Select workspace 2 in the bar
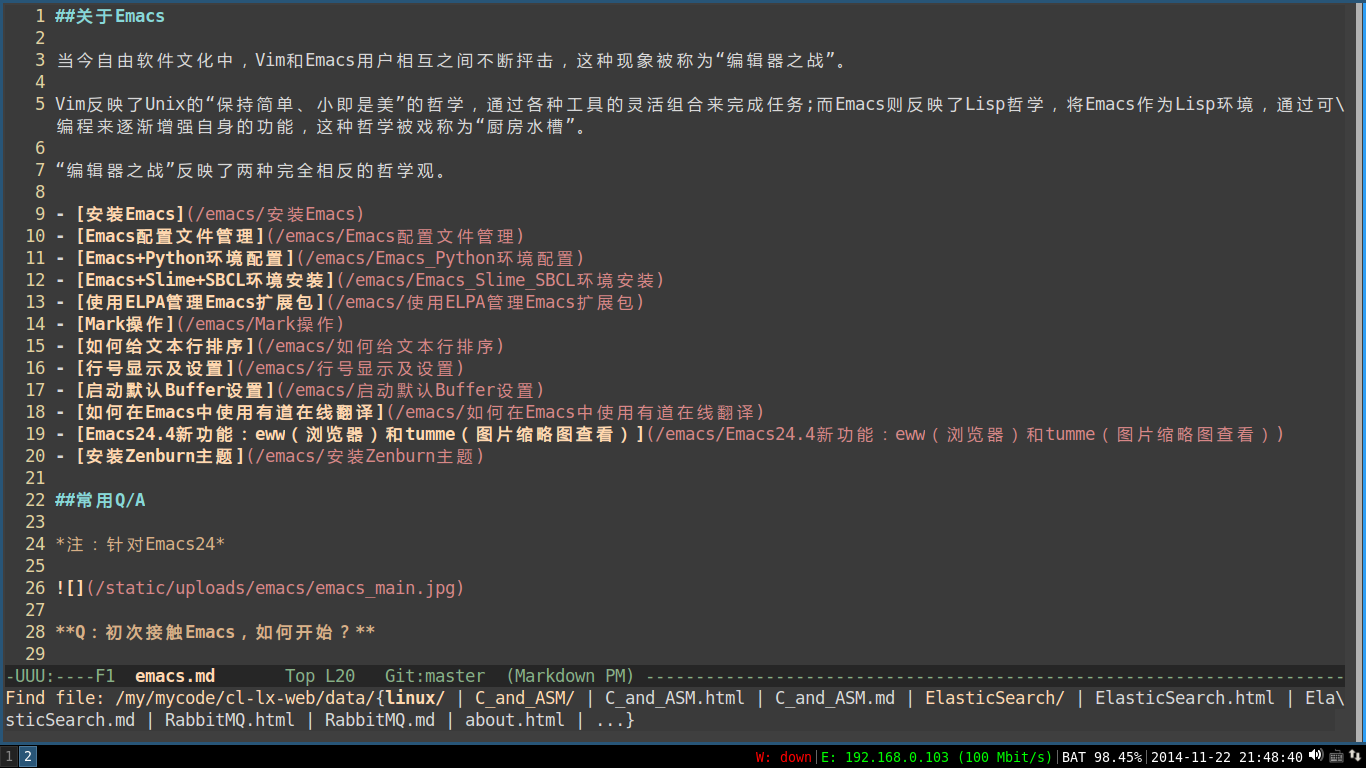Image resolution: width=1366 pixels, height=768 pixels. click(x=28, y=757)
